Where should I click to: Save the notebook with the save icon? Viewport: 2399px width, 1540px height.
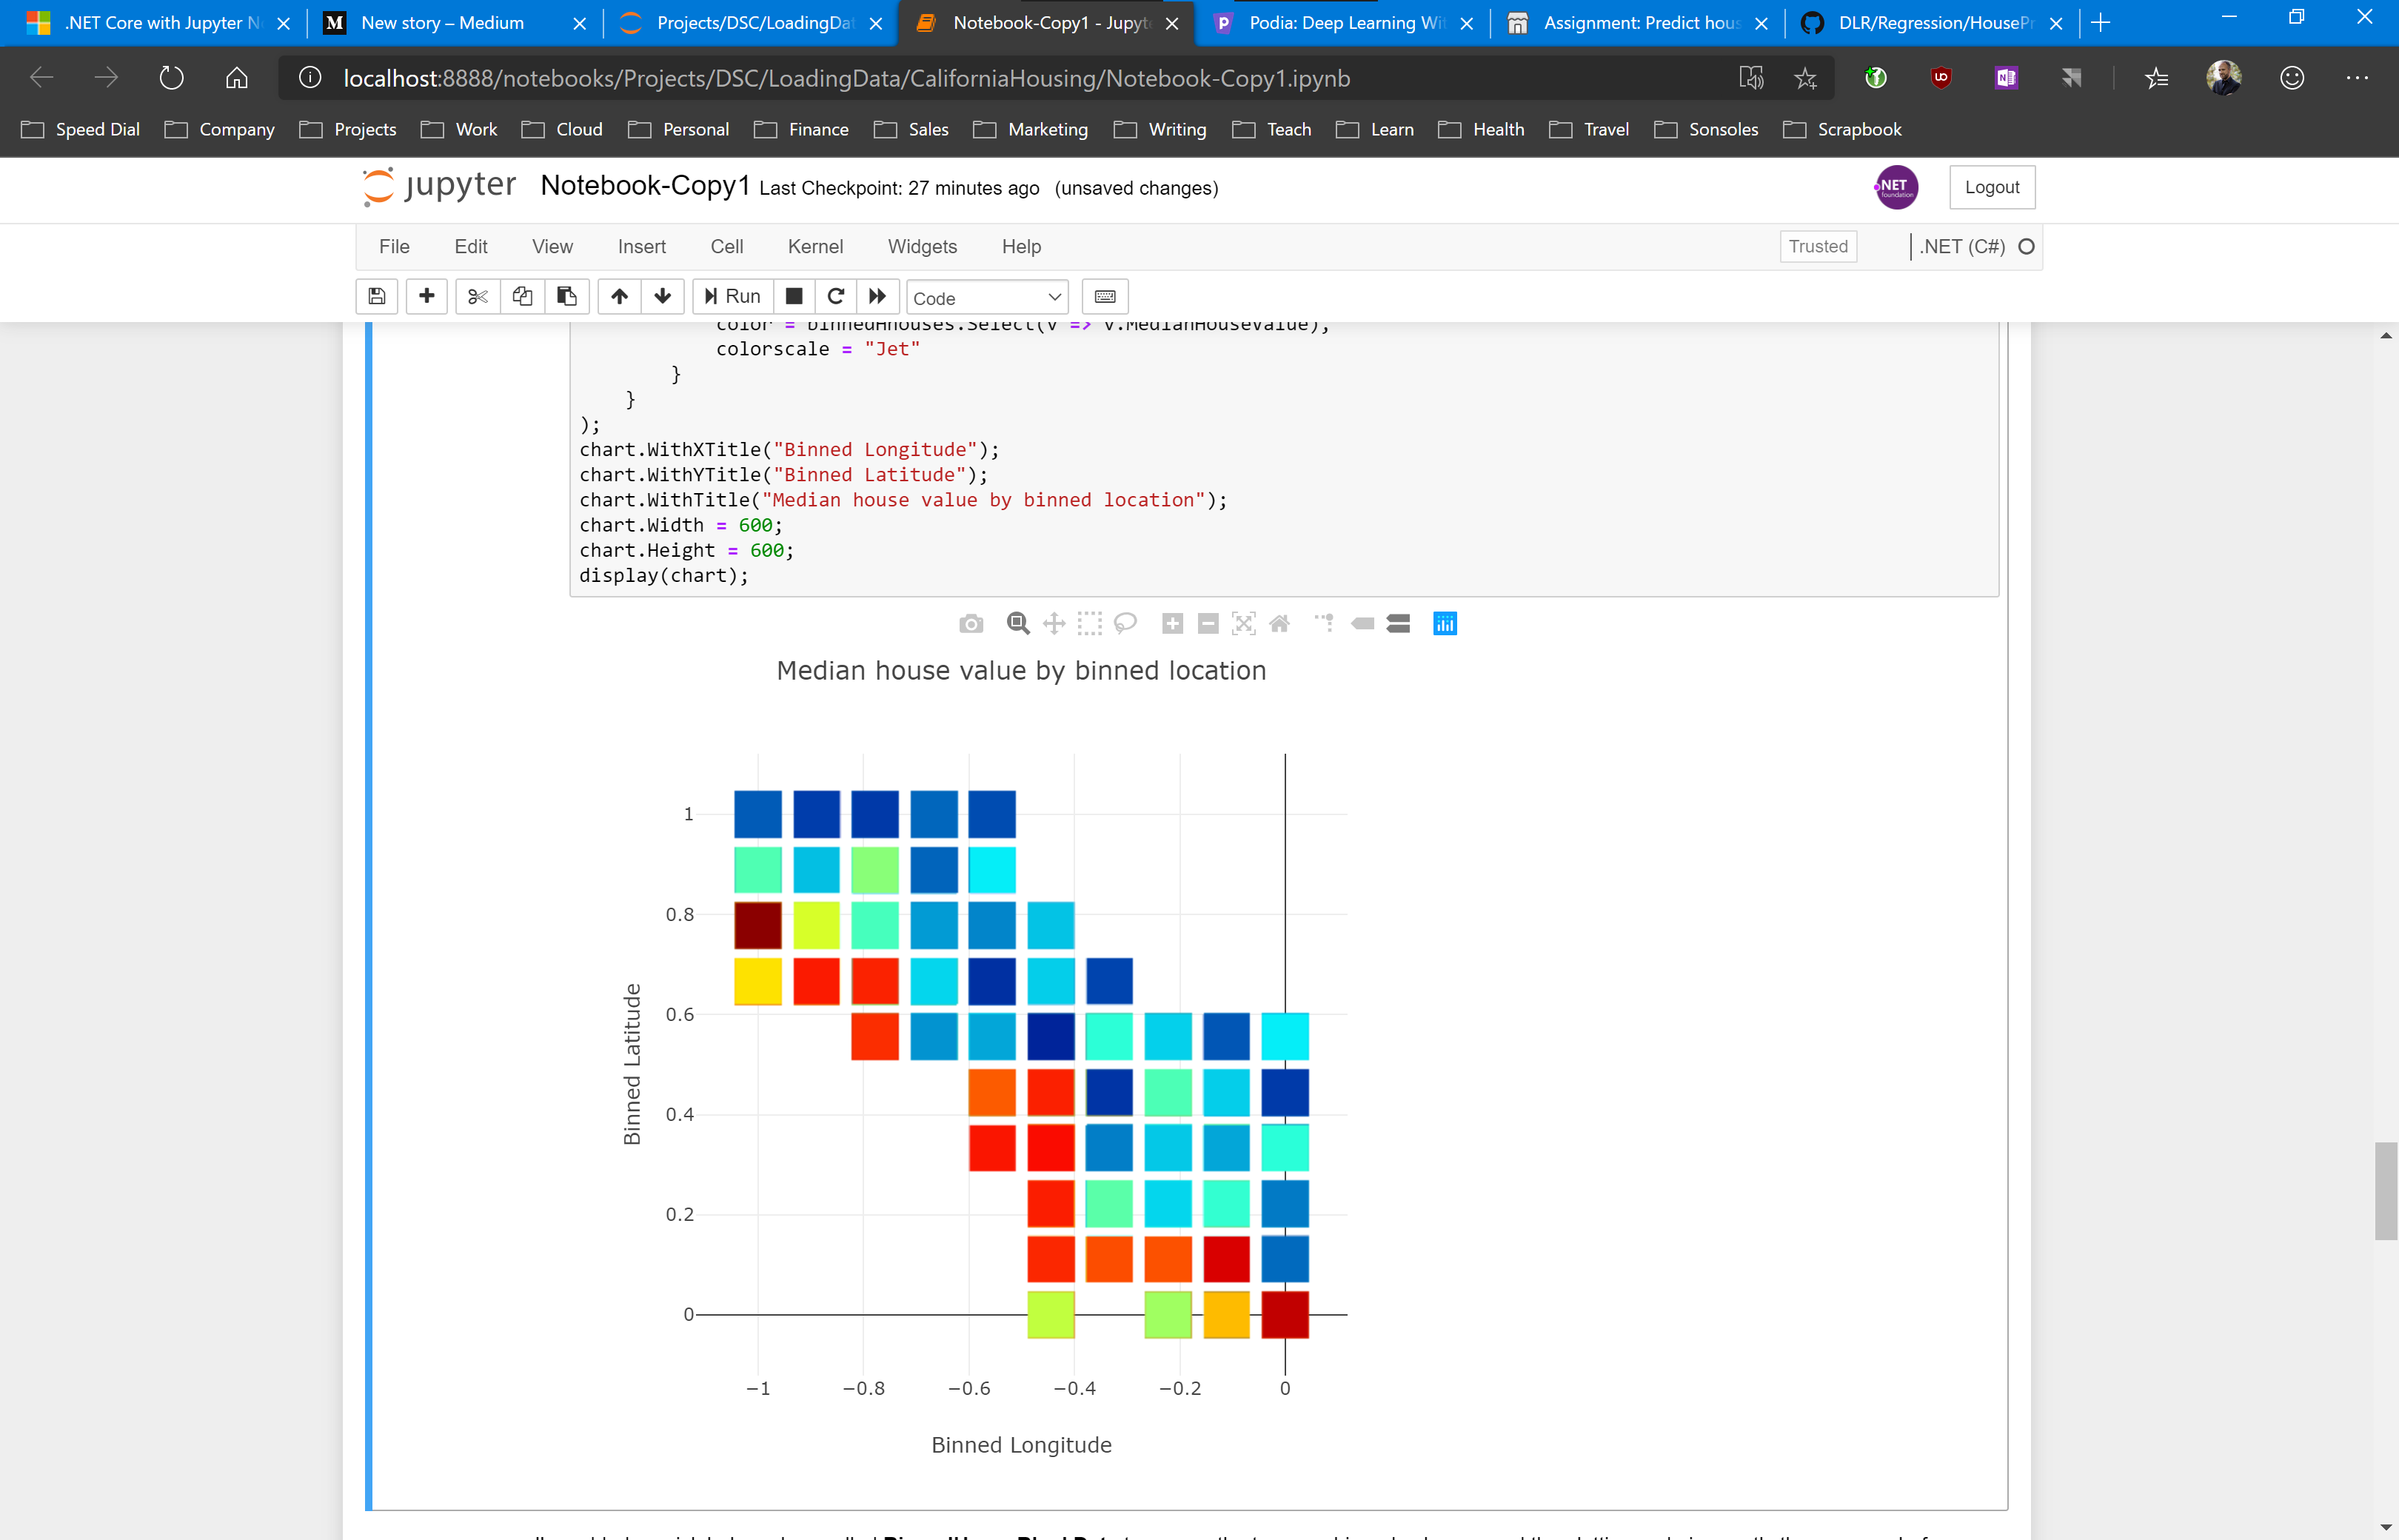(x=377, y=296)
